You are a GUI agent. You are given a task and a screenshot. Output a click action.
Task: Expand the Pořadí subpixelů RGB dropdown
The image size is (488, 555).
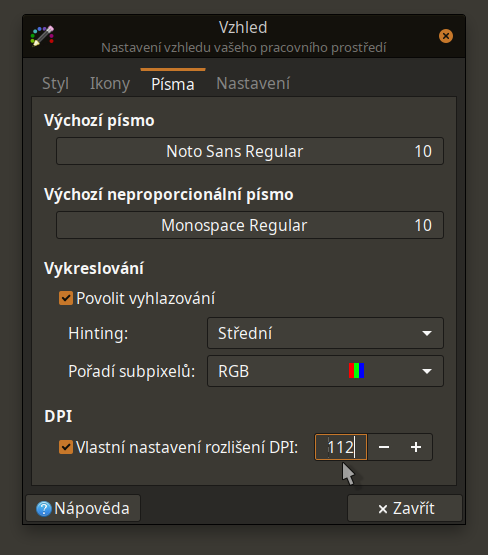(325, 371)
